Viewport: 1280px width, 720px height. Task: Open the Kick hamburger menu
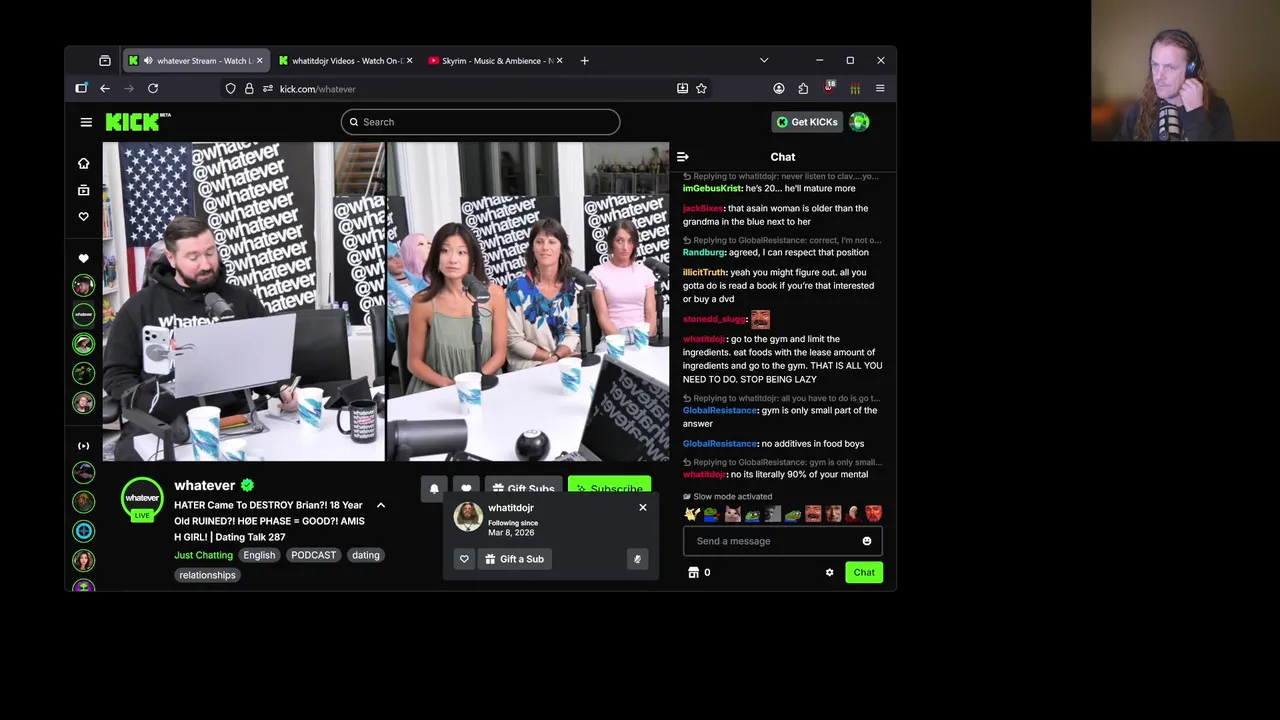[x=86, y=122]
